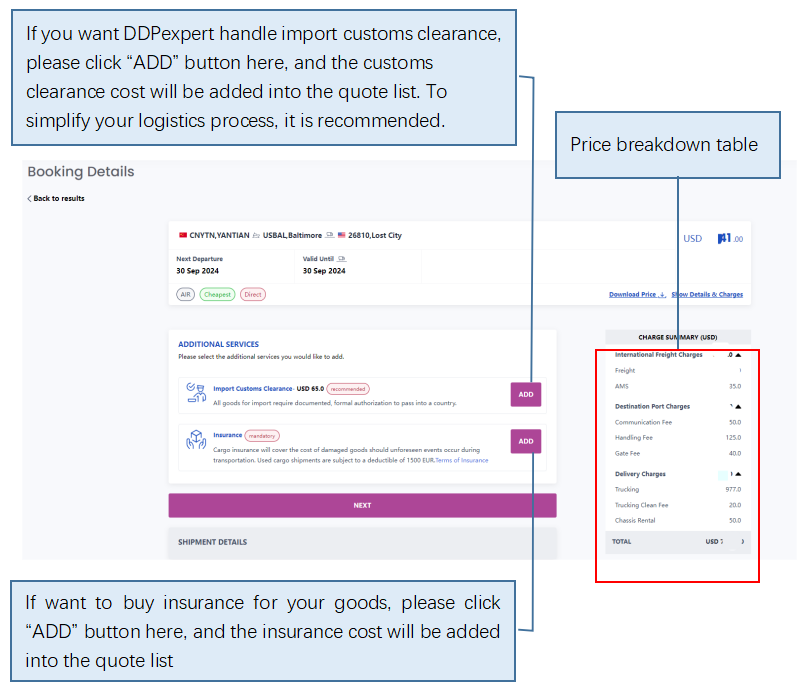This screenshot has width=808, height=687.
Task: Click the Insurance hands-and-box icon
Action: tap(196, 440)
